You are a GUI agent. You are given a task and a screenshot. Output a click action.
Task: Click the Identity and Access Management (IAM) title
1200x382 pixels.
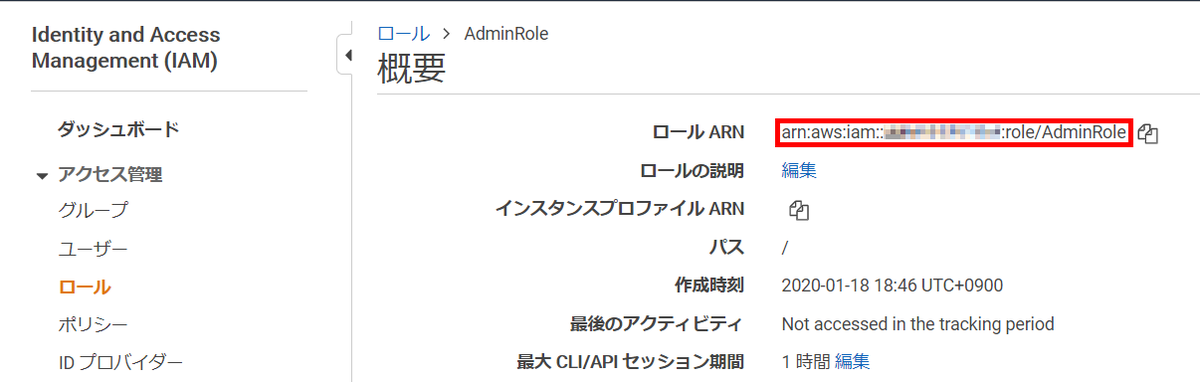point(126,48)
